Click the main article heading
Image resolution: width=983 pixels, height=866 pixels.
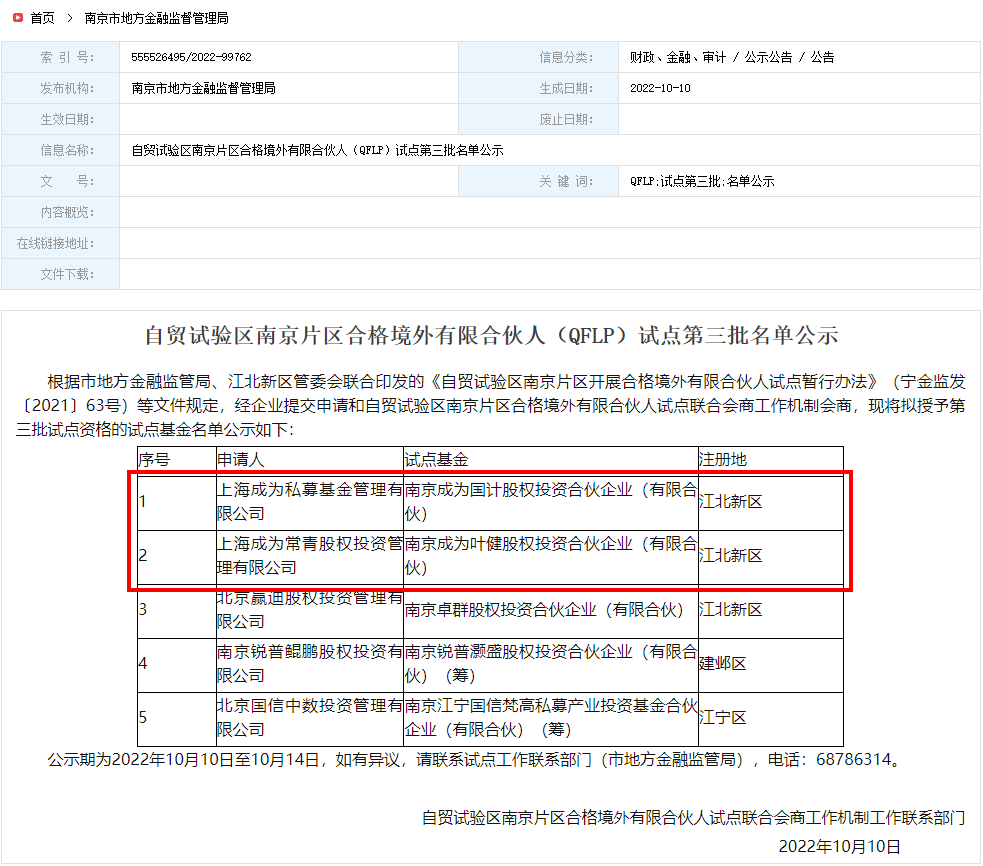coord(491,336)
